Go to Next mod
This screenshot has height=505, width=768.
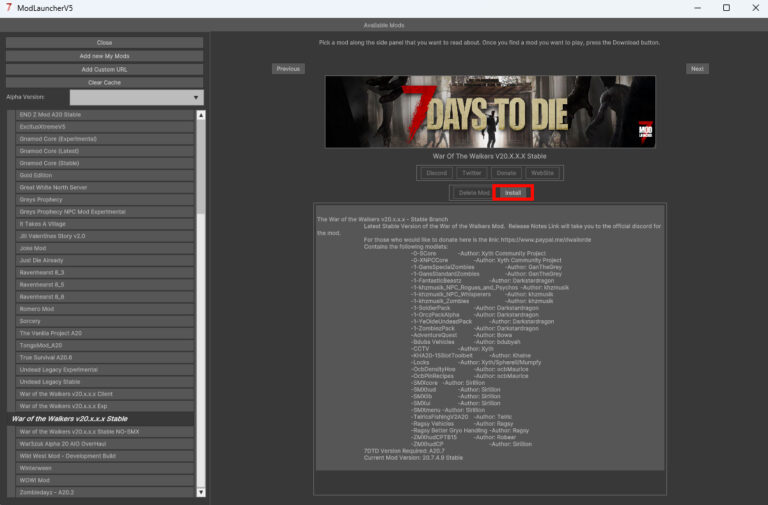click(697, 69)
